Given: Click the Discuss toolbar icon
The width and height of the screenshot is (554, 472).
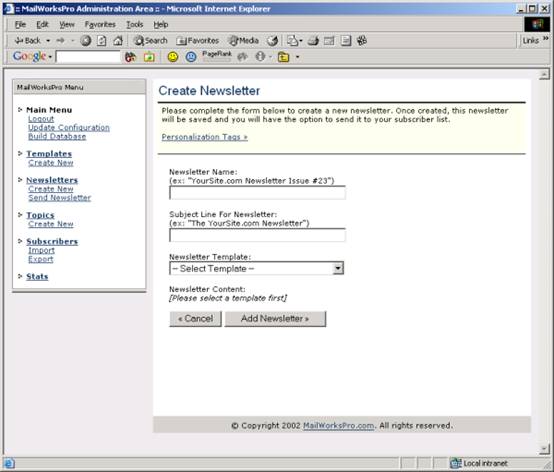Looking at the screenshot, I should 346,41.
